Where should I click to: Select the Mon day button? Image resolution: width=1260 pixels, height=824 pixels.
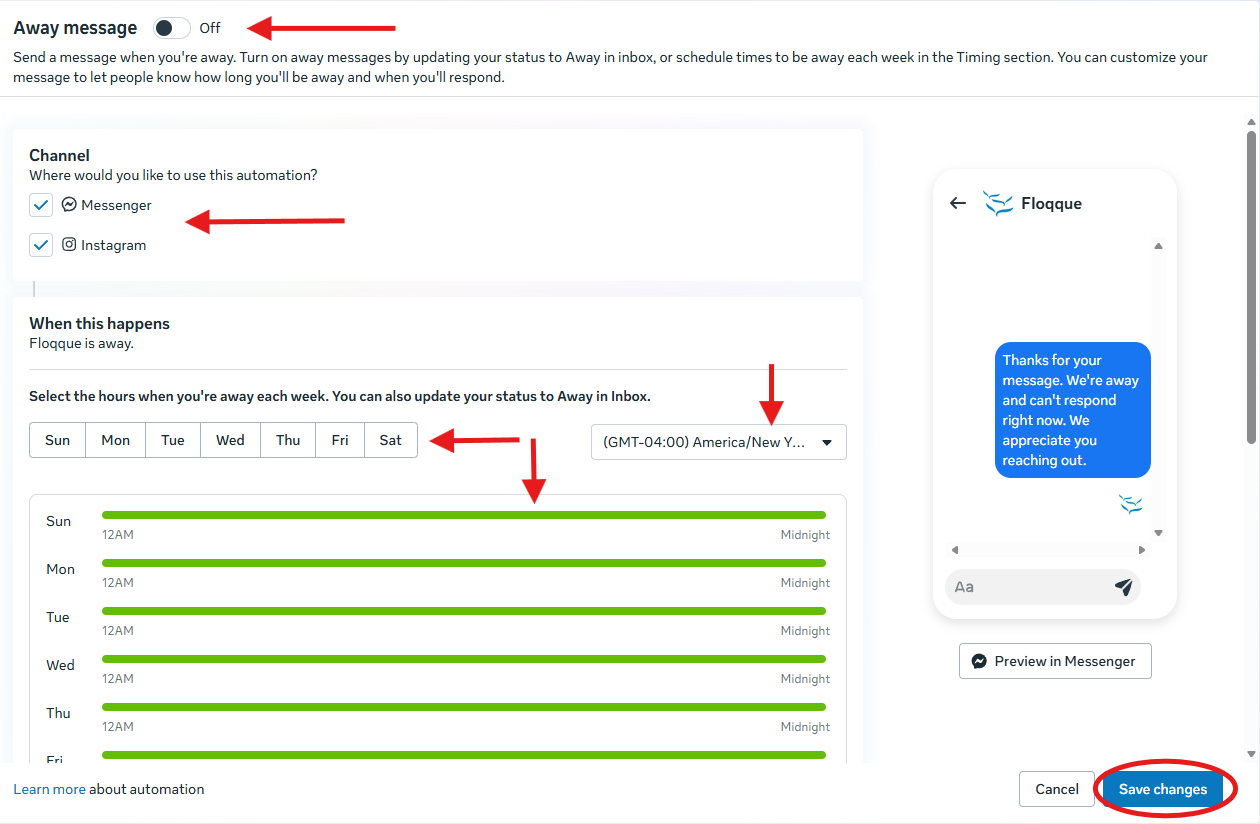[x=116, y=440]
